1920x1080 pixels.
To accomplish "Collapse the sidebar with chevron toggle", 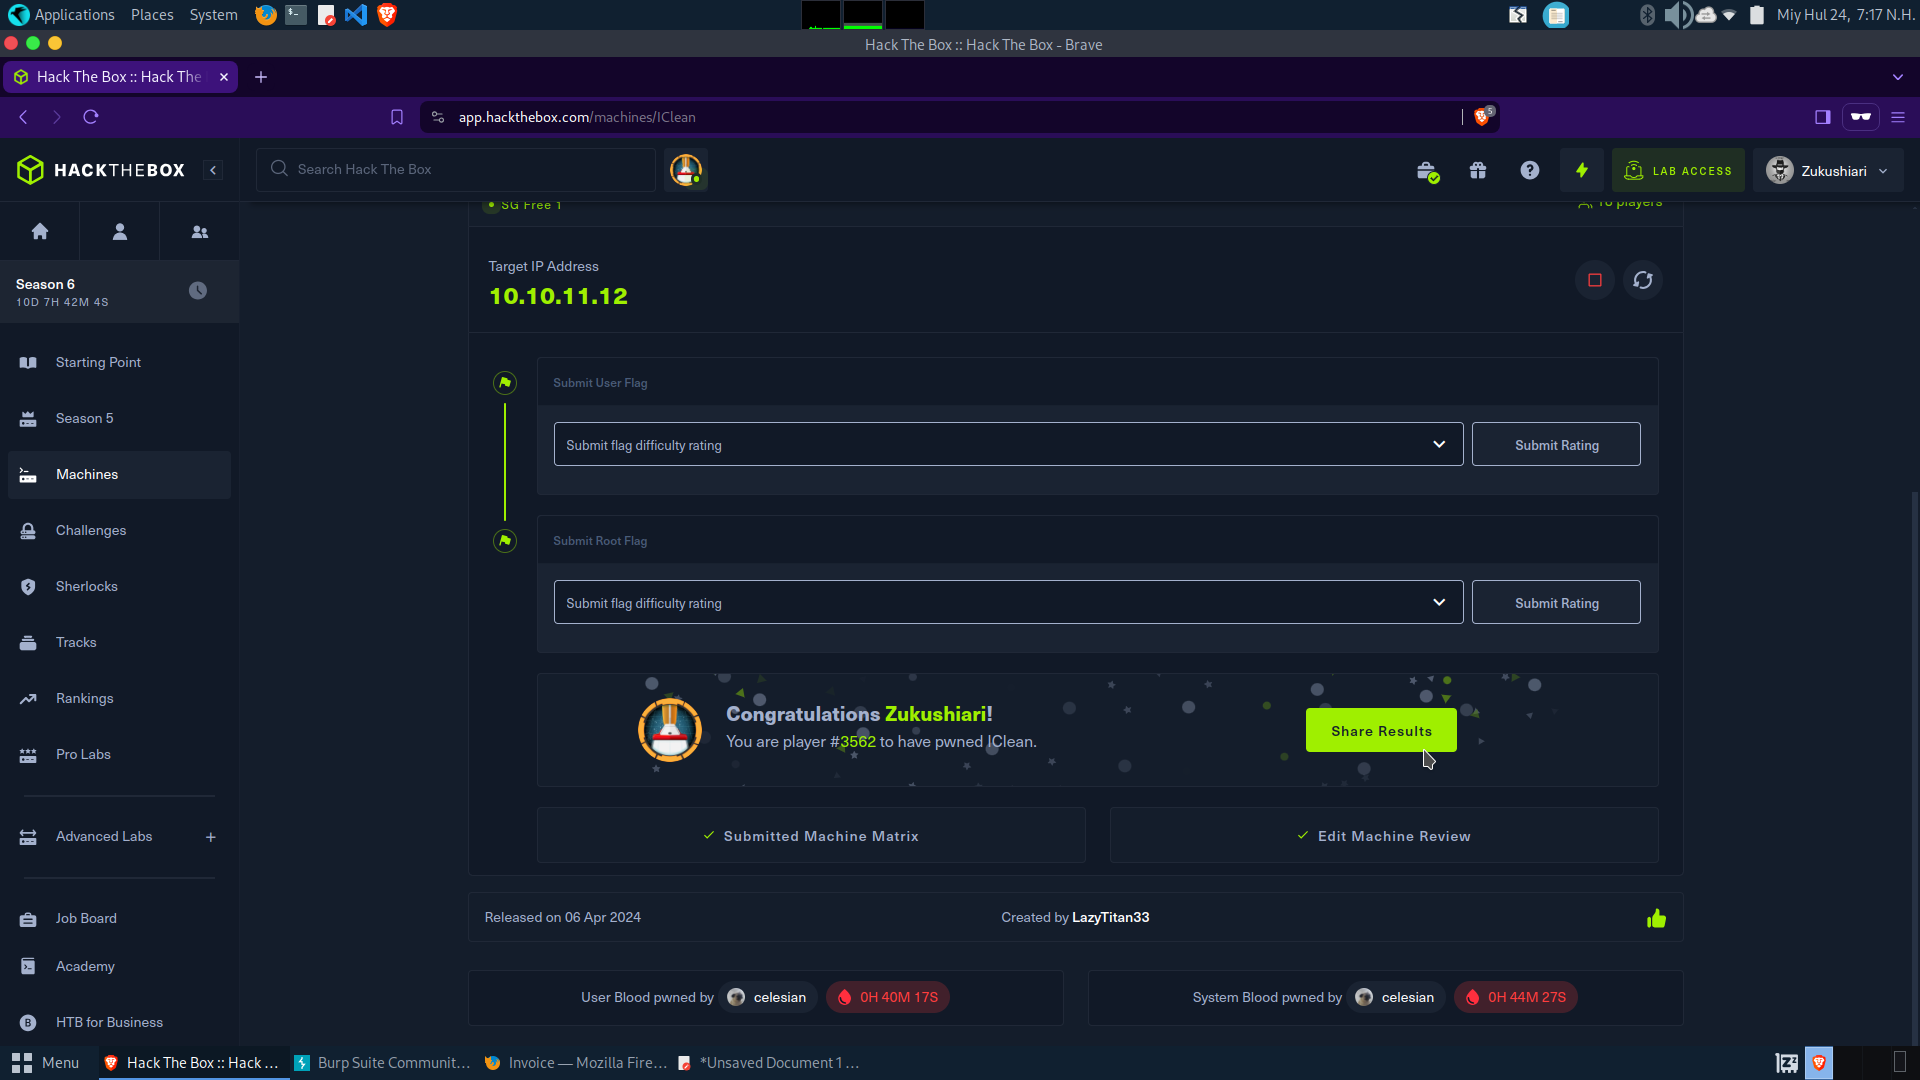I will (x=213, y=171).
